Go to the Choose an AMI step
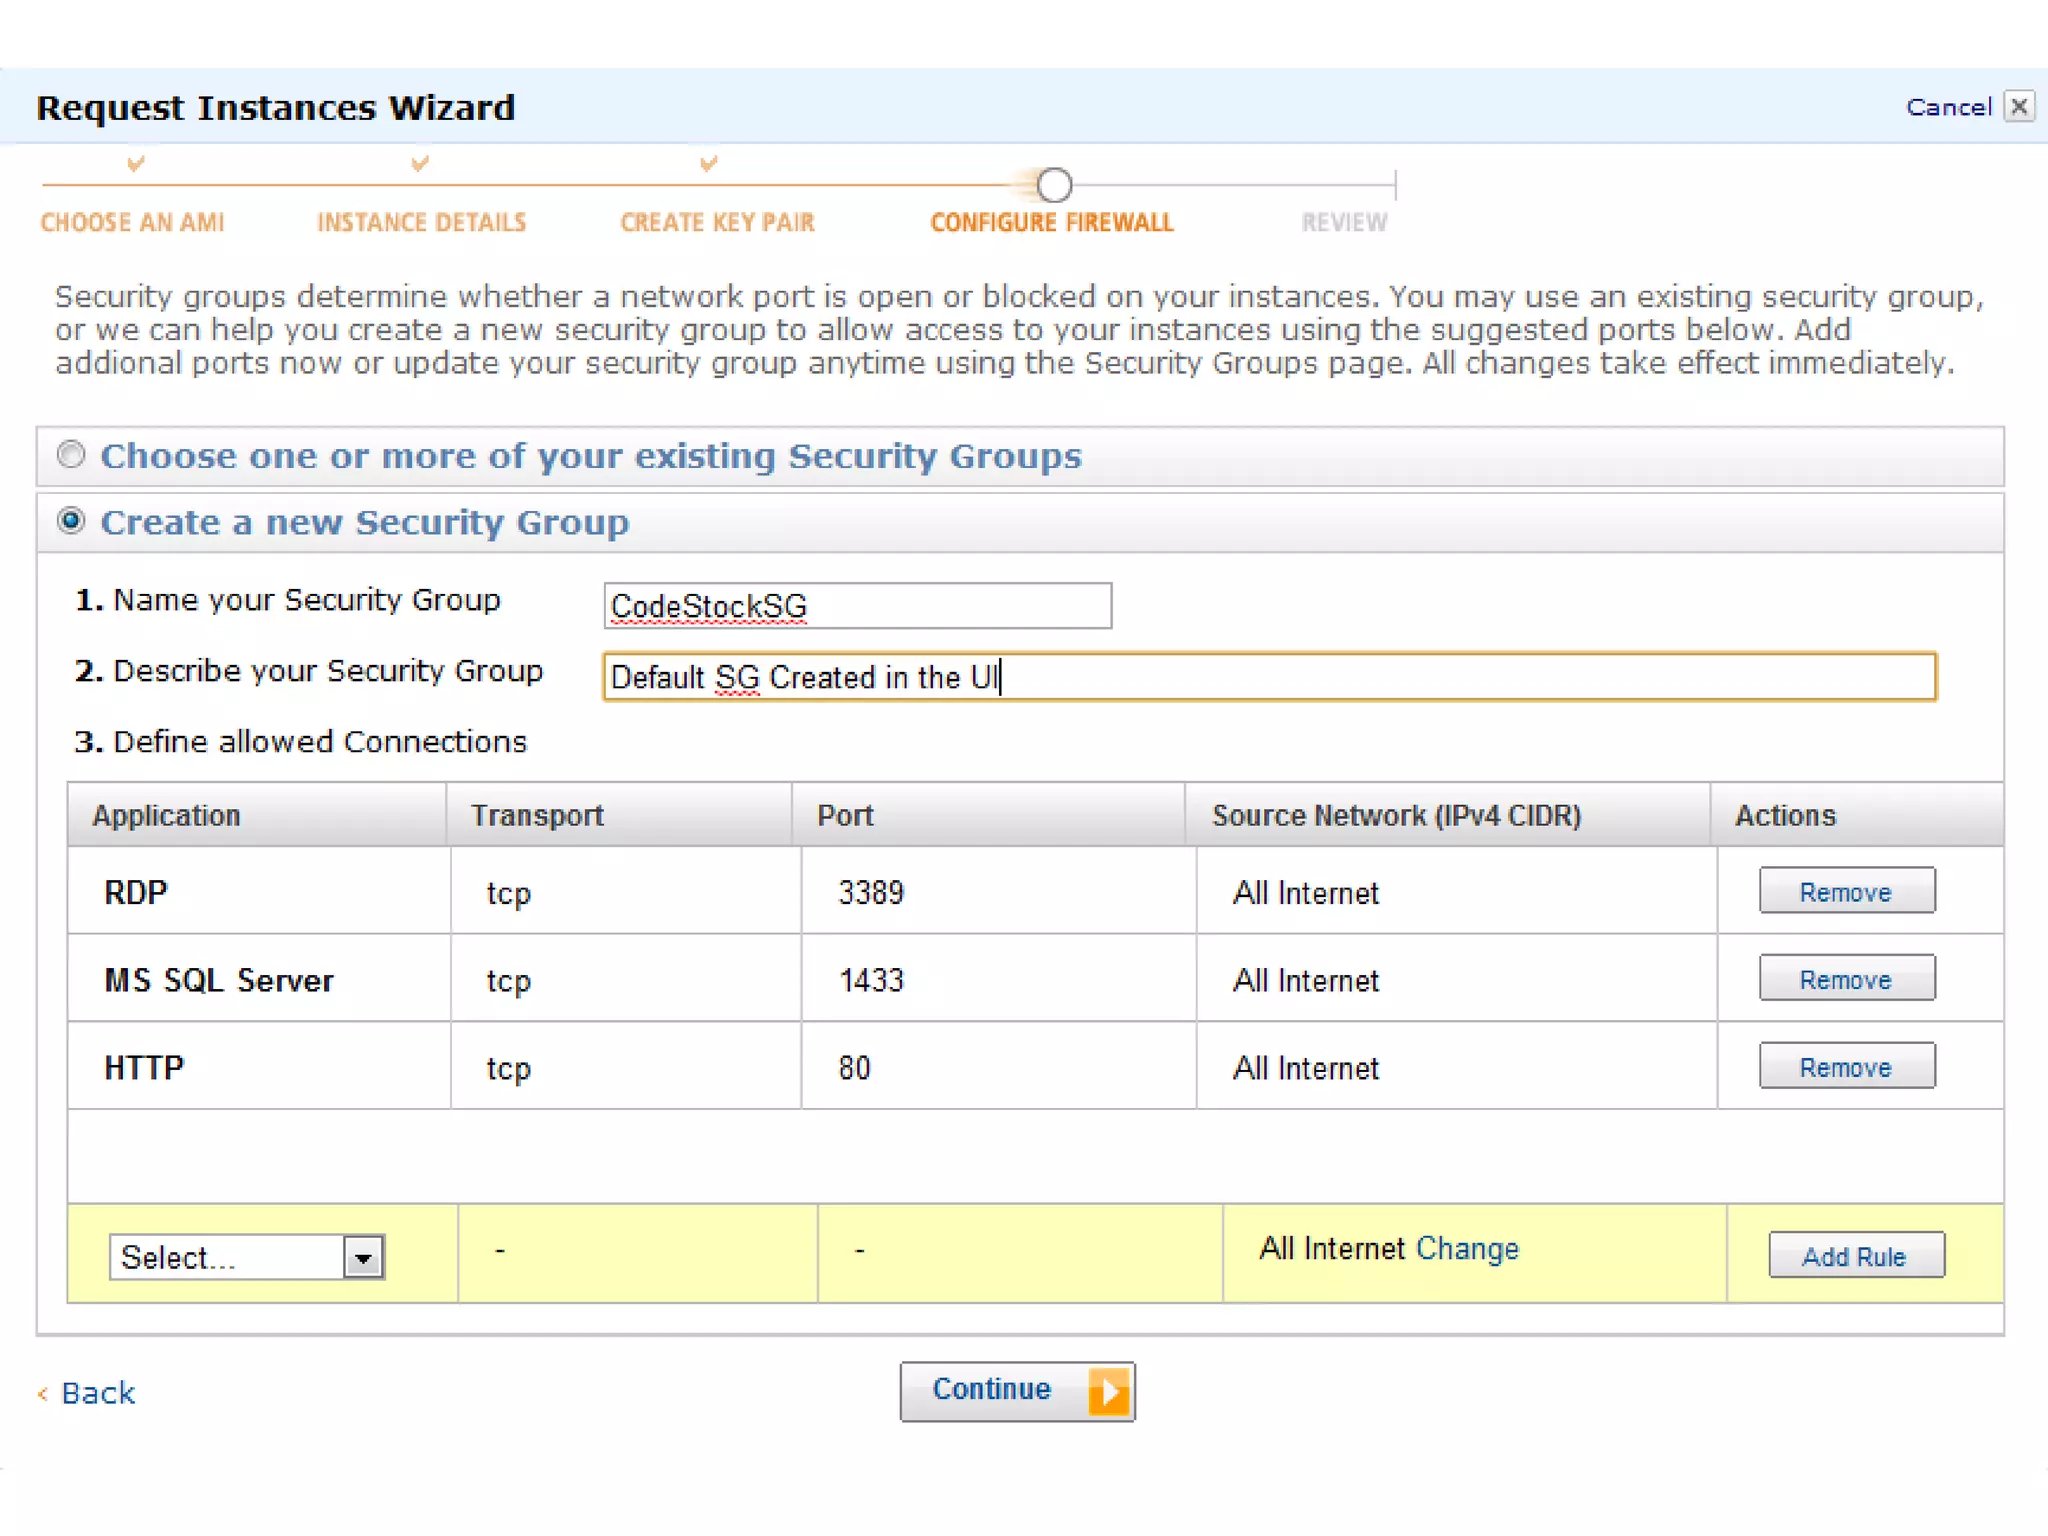This screenshot has height=1536, width=2048. tap(132, 222)
